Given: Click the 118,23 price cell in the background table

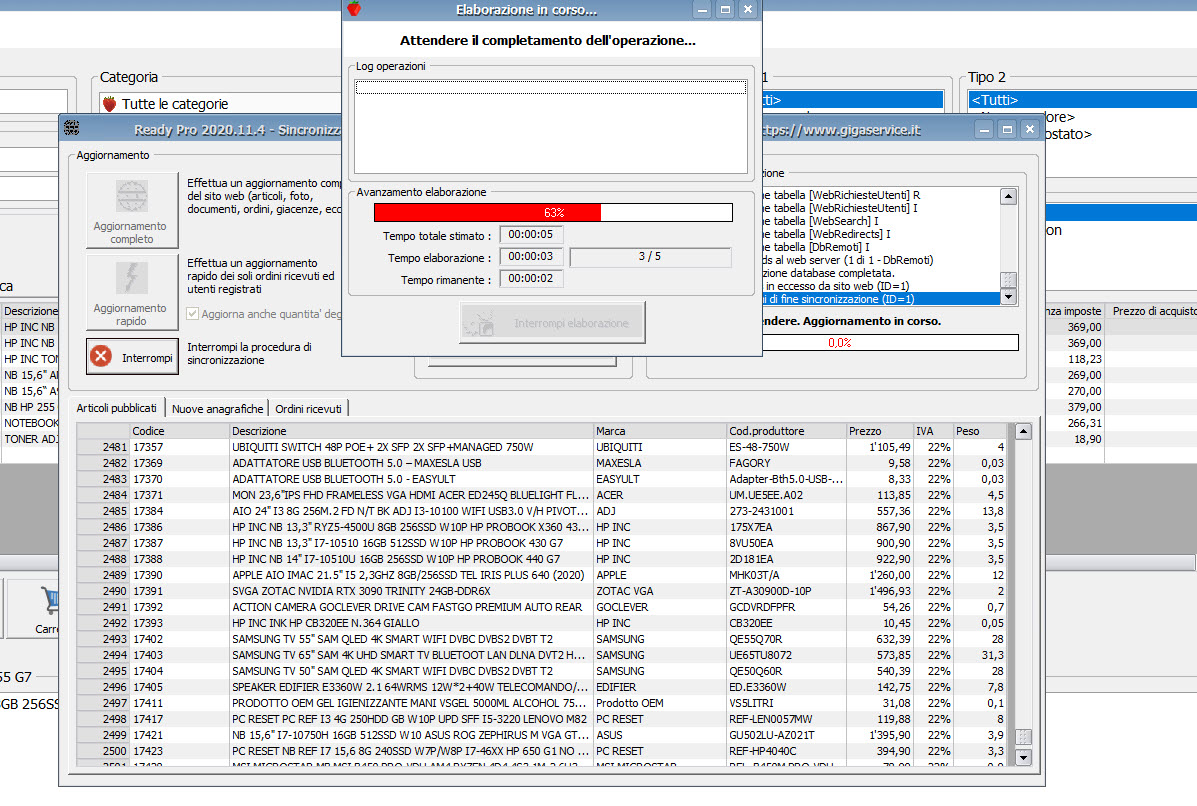Looking at the screenshot, I should point(1075,359).
